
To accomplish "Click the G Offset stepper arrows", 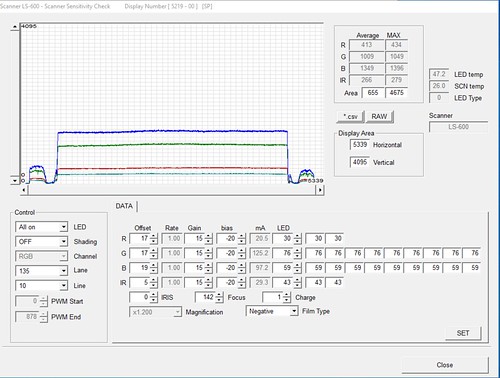I will pos(153,253).
